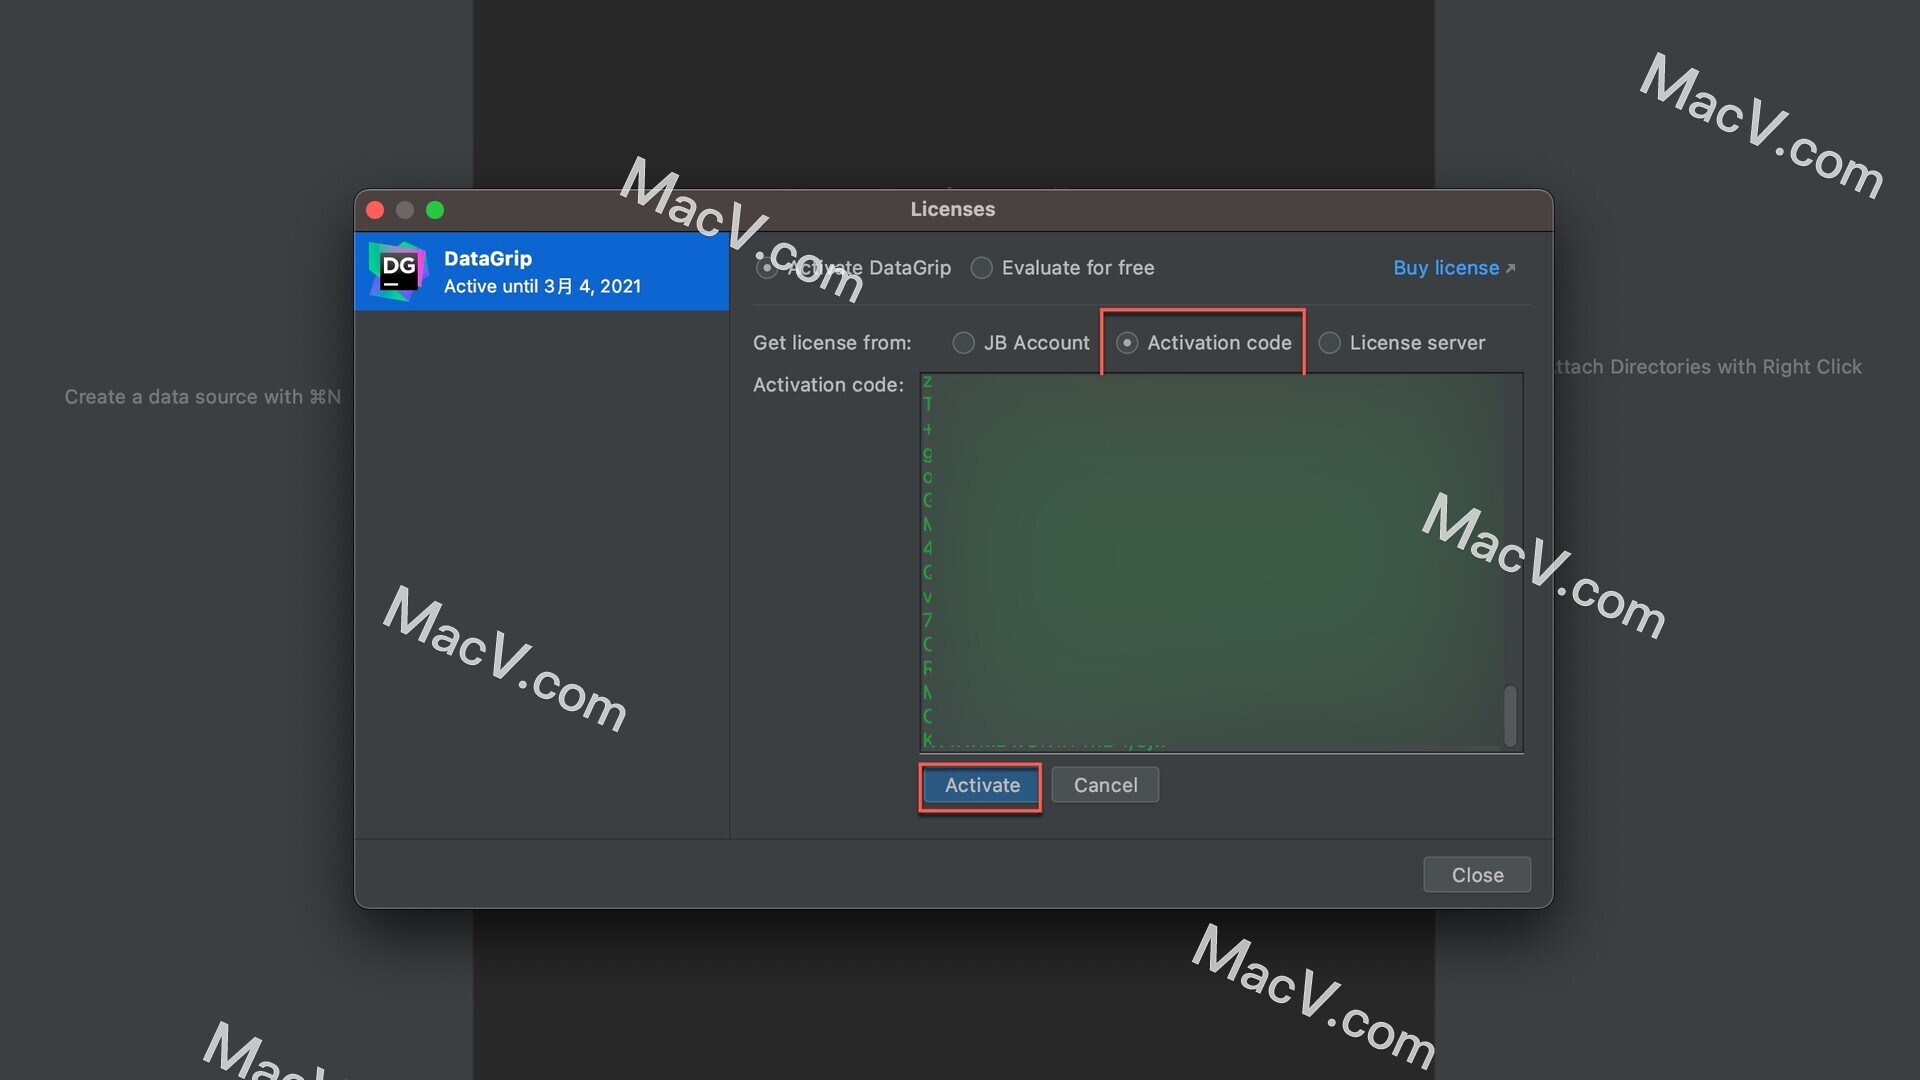Click the 'Licenses' window title
1920x1080 pixels.
(952, 209)
